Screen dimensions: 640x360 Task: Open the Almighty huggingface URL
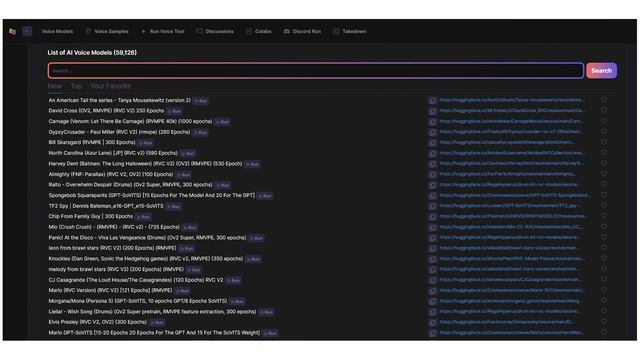507,174
